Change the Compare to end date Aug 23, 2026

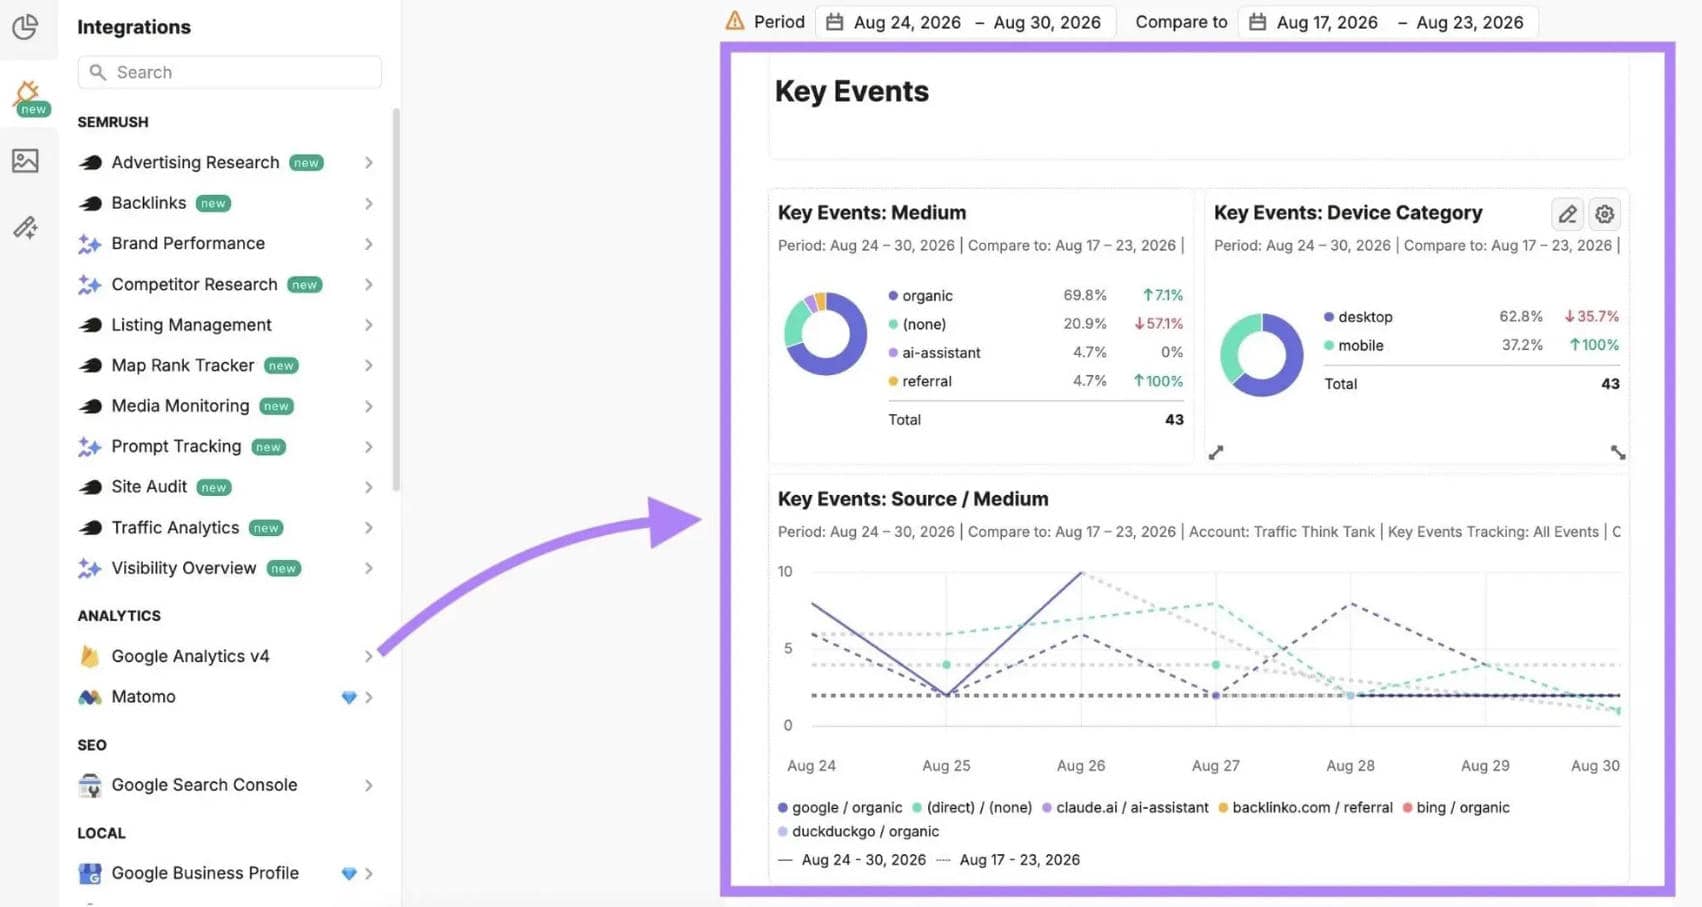tap(1470, 22)
